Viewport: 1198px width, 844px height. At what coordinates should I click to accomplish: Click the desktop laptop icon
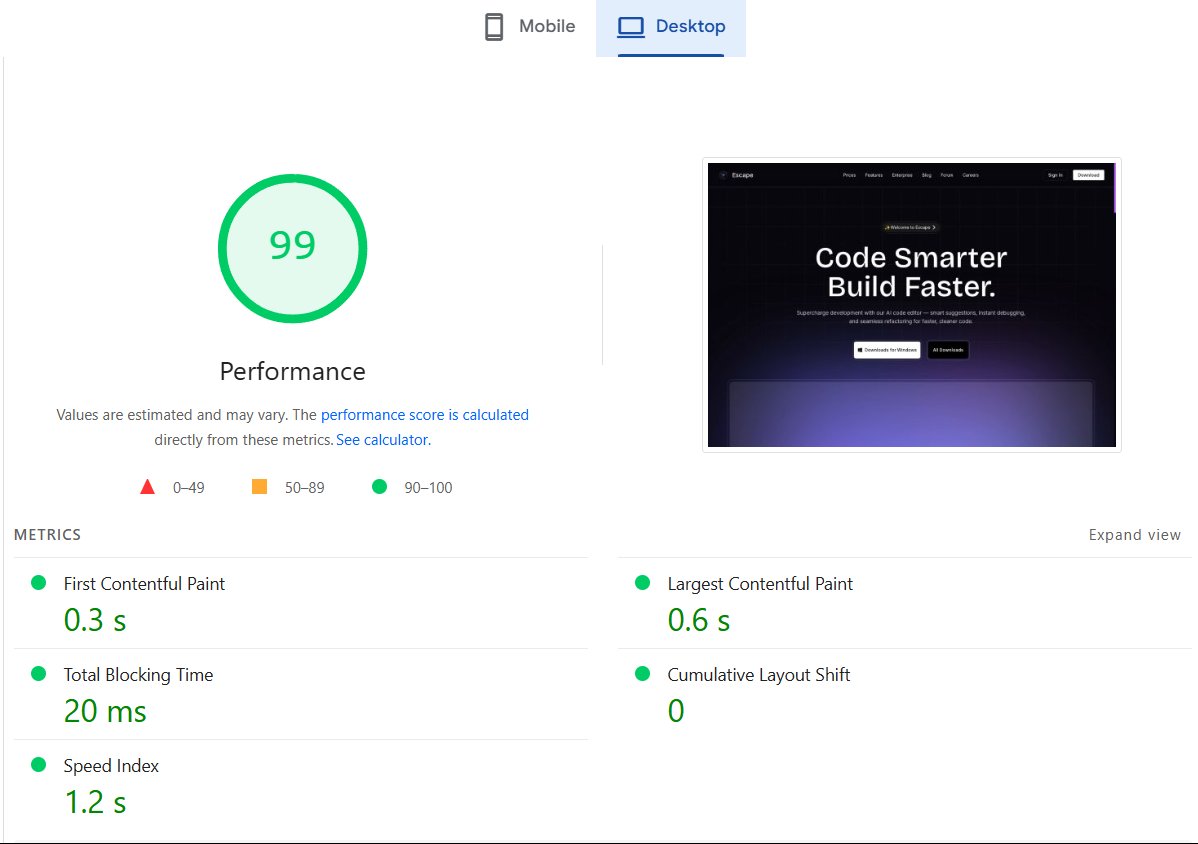click(631, 27)
